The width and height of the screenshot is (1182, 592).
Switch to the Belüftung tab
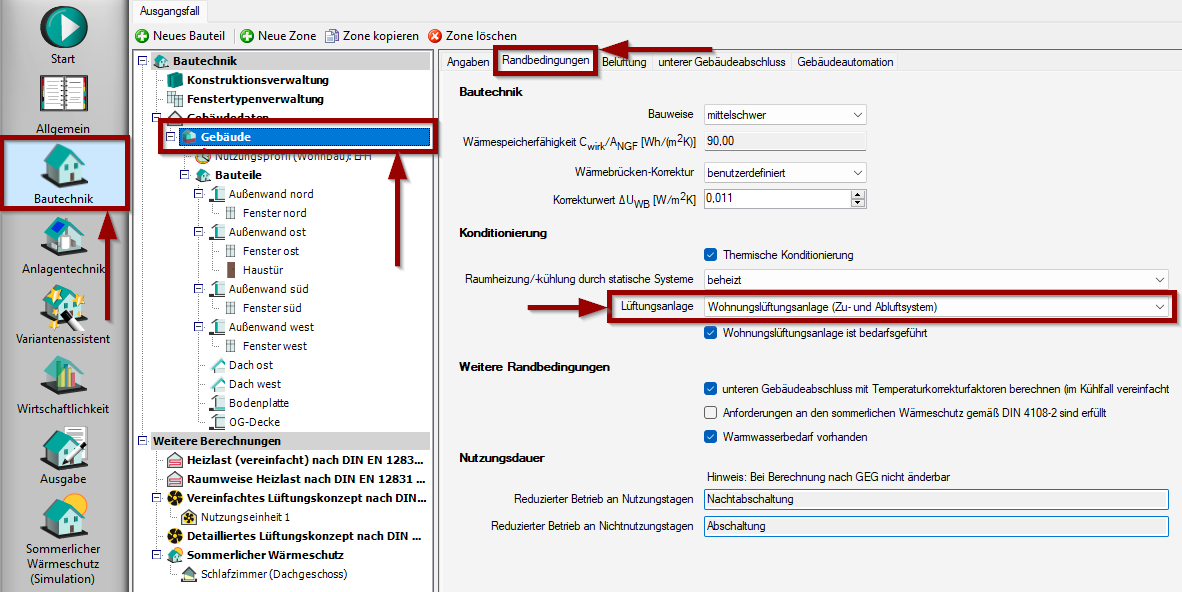click(624, 62)
